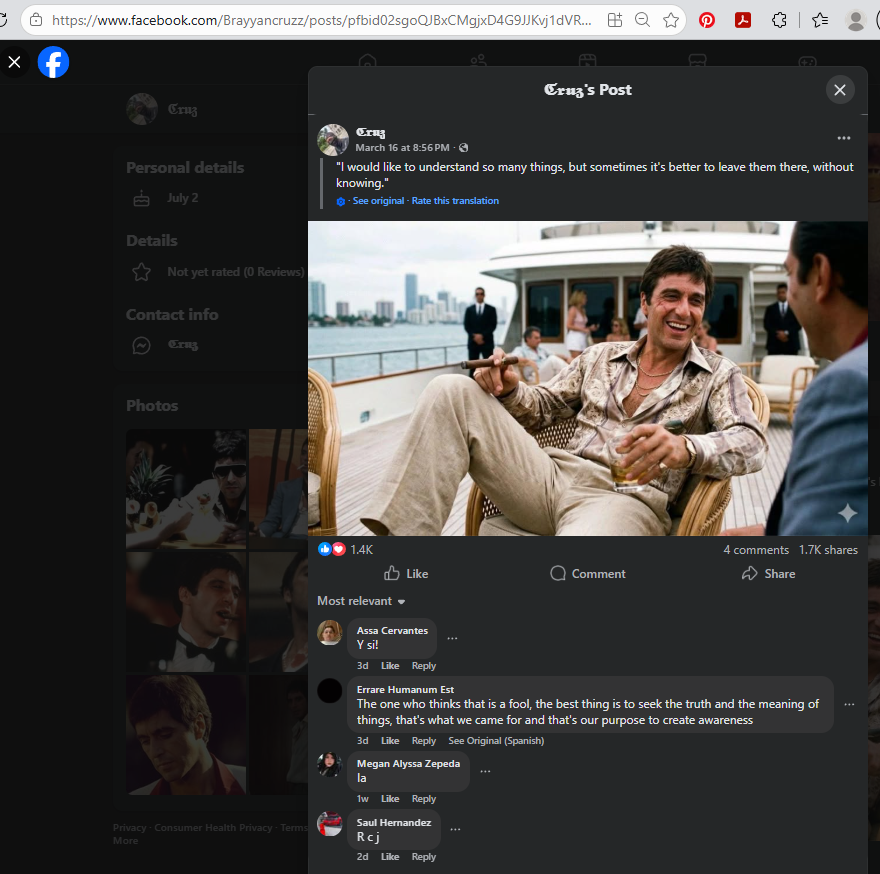Open options menu for Errare Humanum Est comment
This screenshot has height=874, width=880.
click(849, 704)
